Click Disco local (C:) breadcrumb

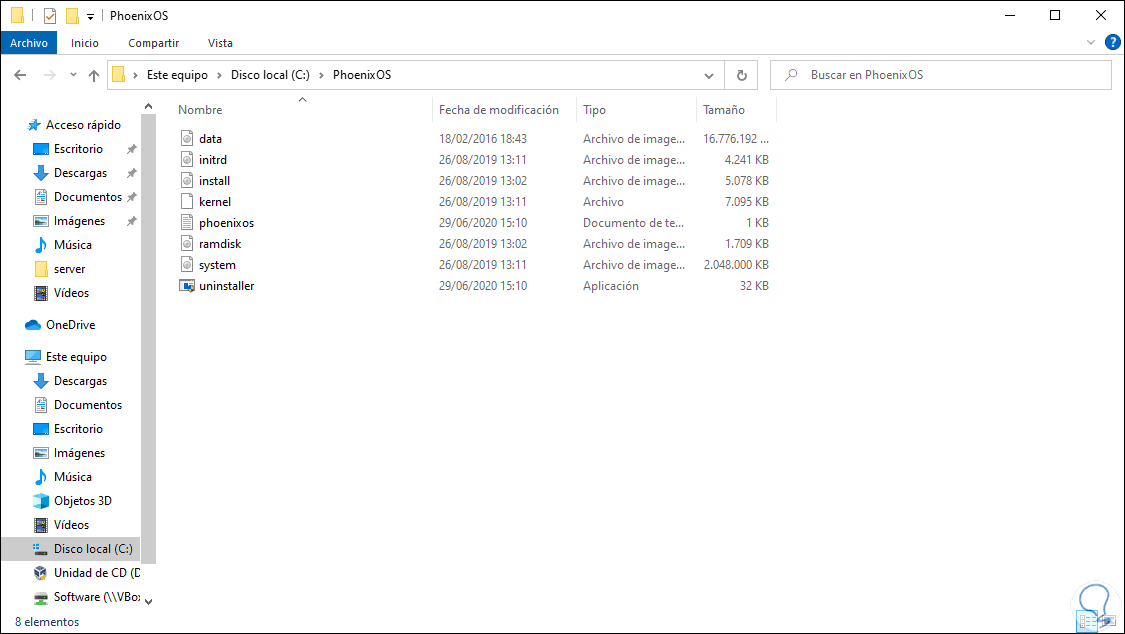(x=270, y=75)
